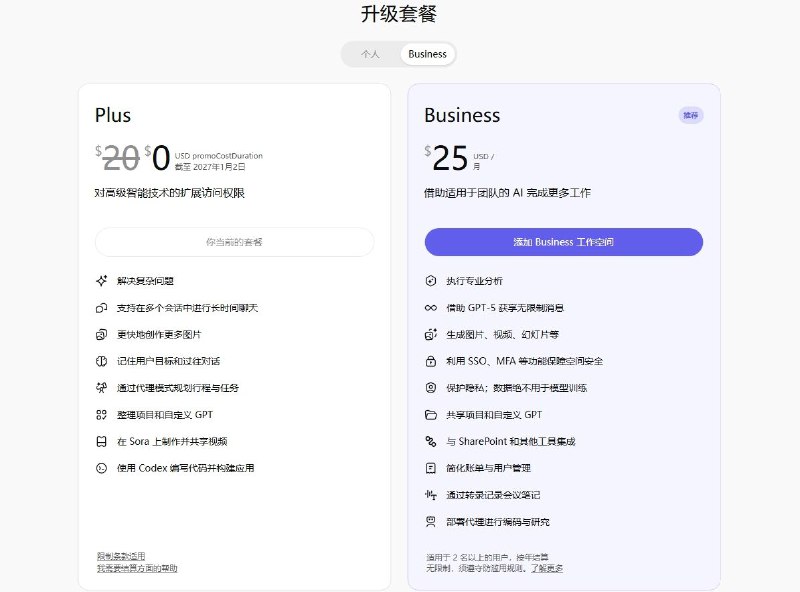Click the image icon beside 更快地创作更多图片
The image size is (800, 592).
click(x=101, y=334)
